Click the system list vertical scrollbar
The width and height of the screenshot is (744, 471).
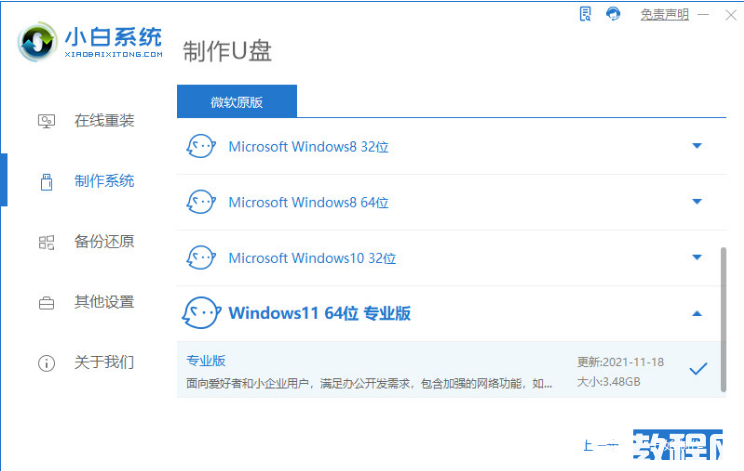point(723,319)
